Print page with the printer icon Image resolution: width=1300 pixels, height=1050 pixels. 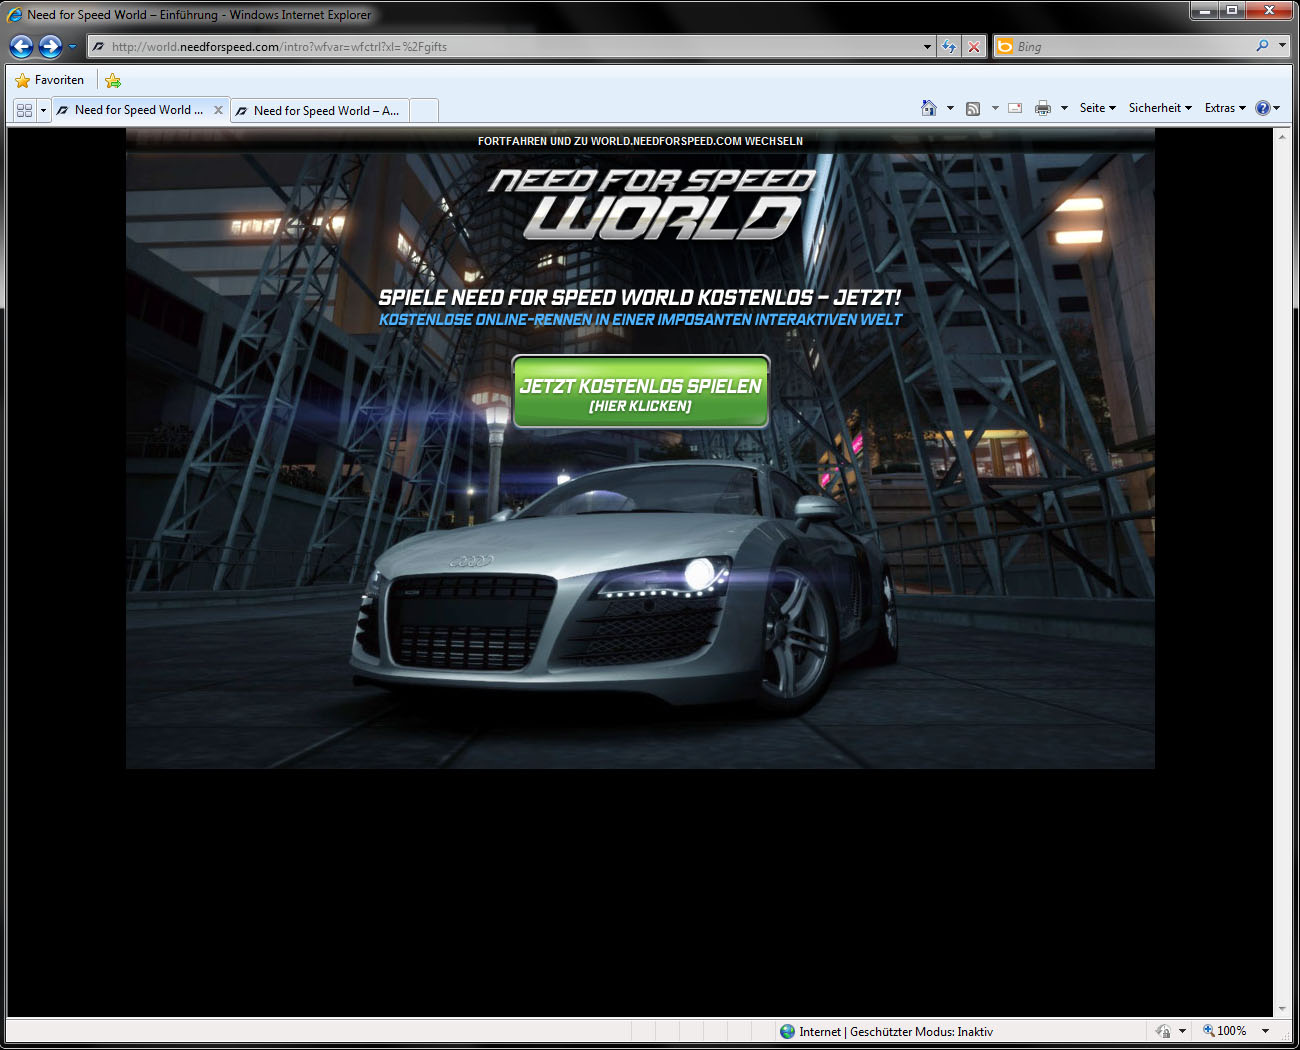click(x=1043, y=108)
